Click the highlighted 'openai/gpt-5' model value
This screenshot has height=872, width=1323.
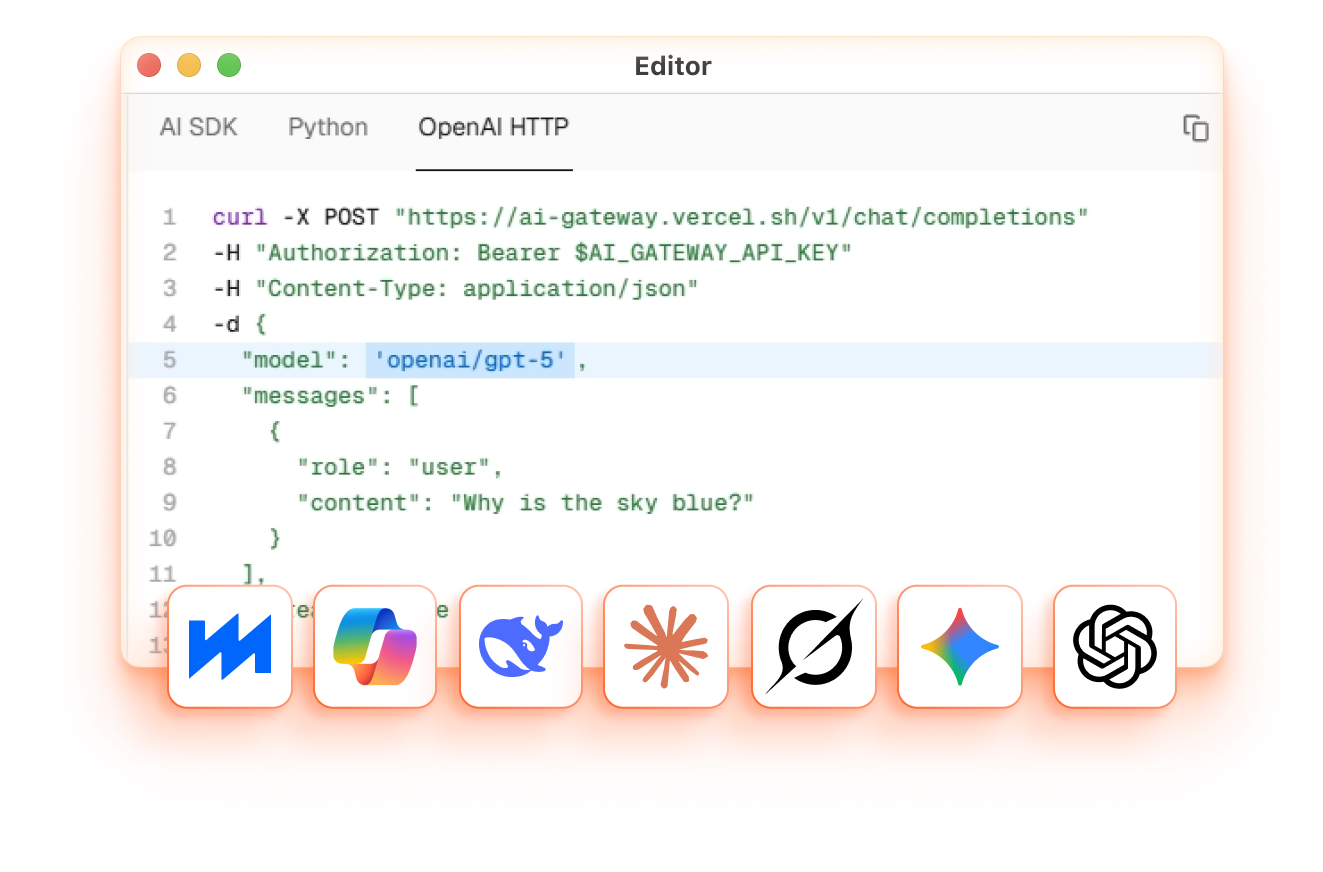pyautogui.click(x=470, y=361)
